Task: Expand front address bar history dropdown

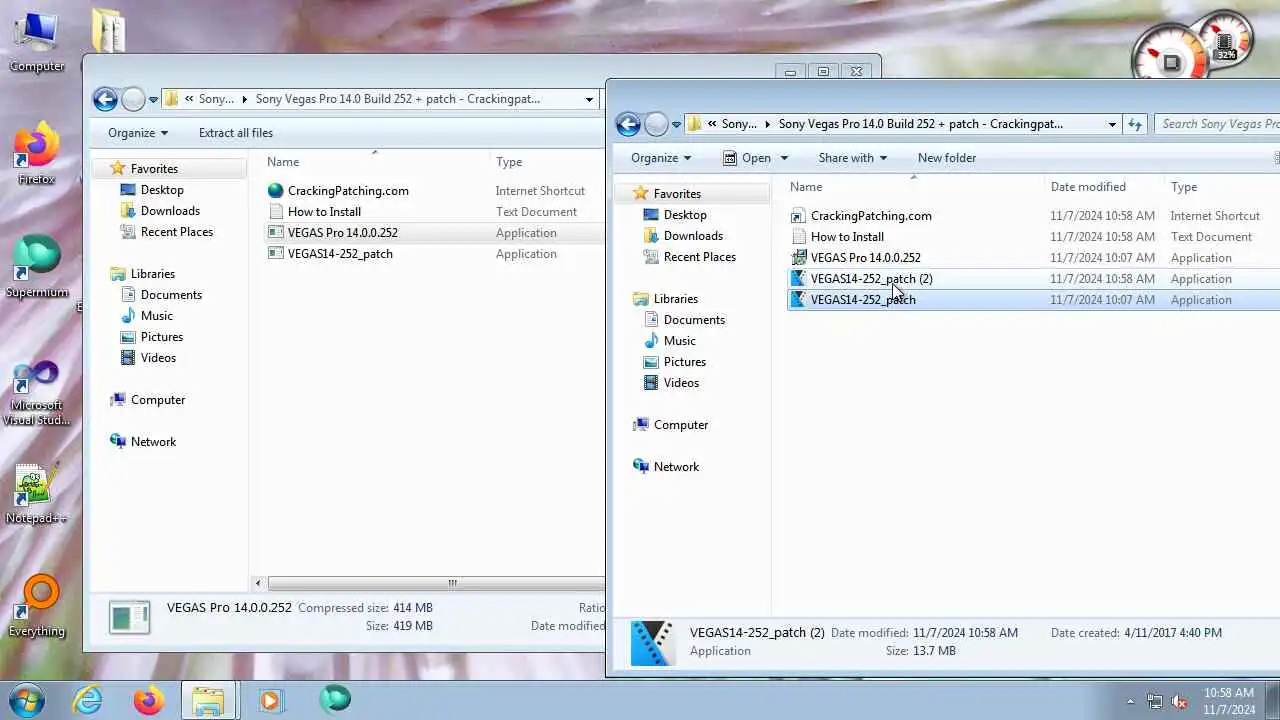Action: 1112,124
